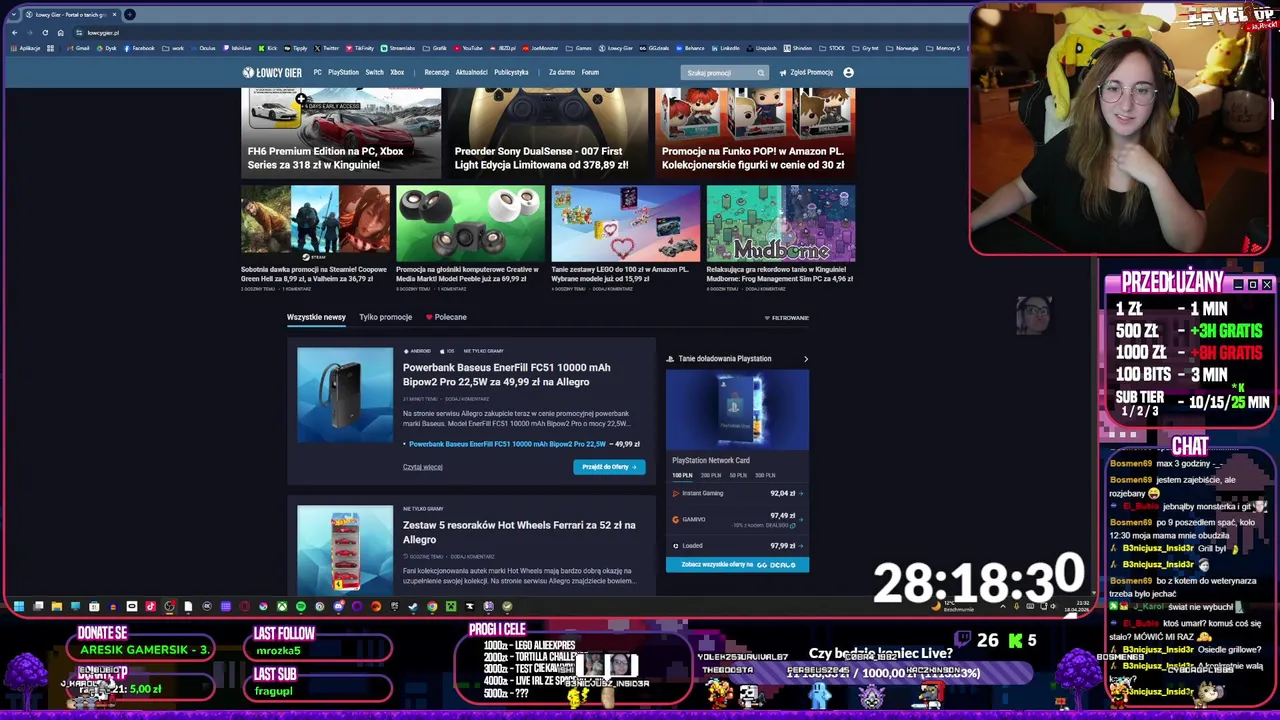Go back in the browser
This screenshot has width=1280, height=720.
tap(14, 33)
